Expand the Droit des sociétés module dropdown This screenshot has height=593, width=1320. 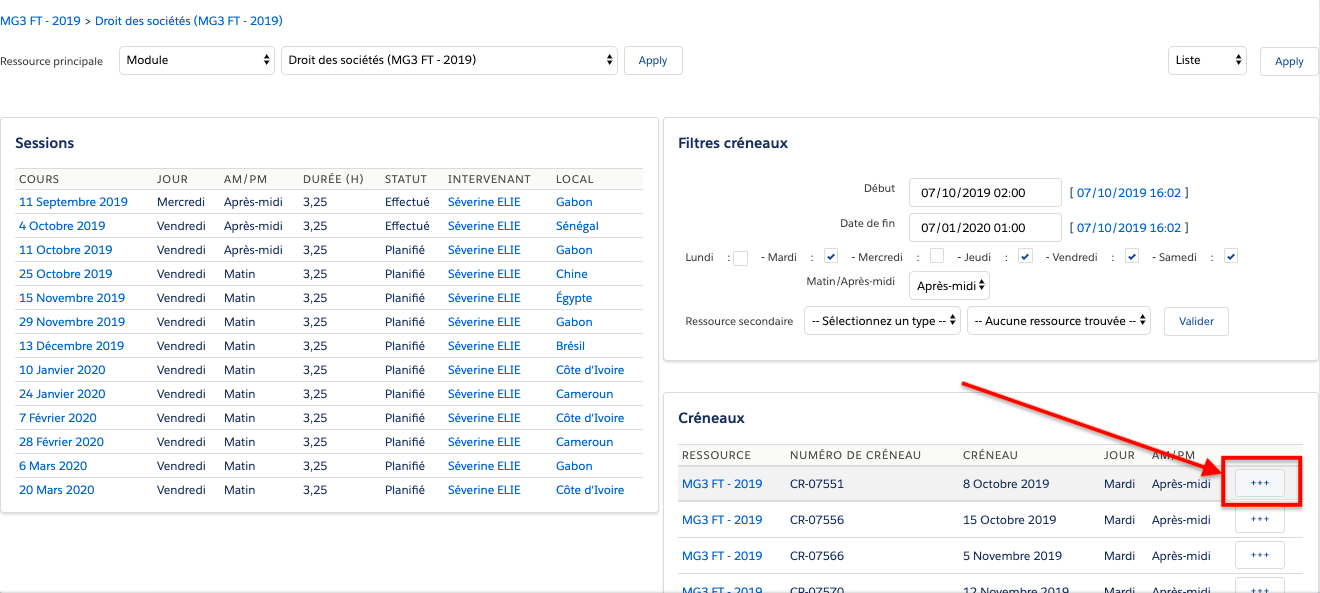point(449,60)
